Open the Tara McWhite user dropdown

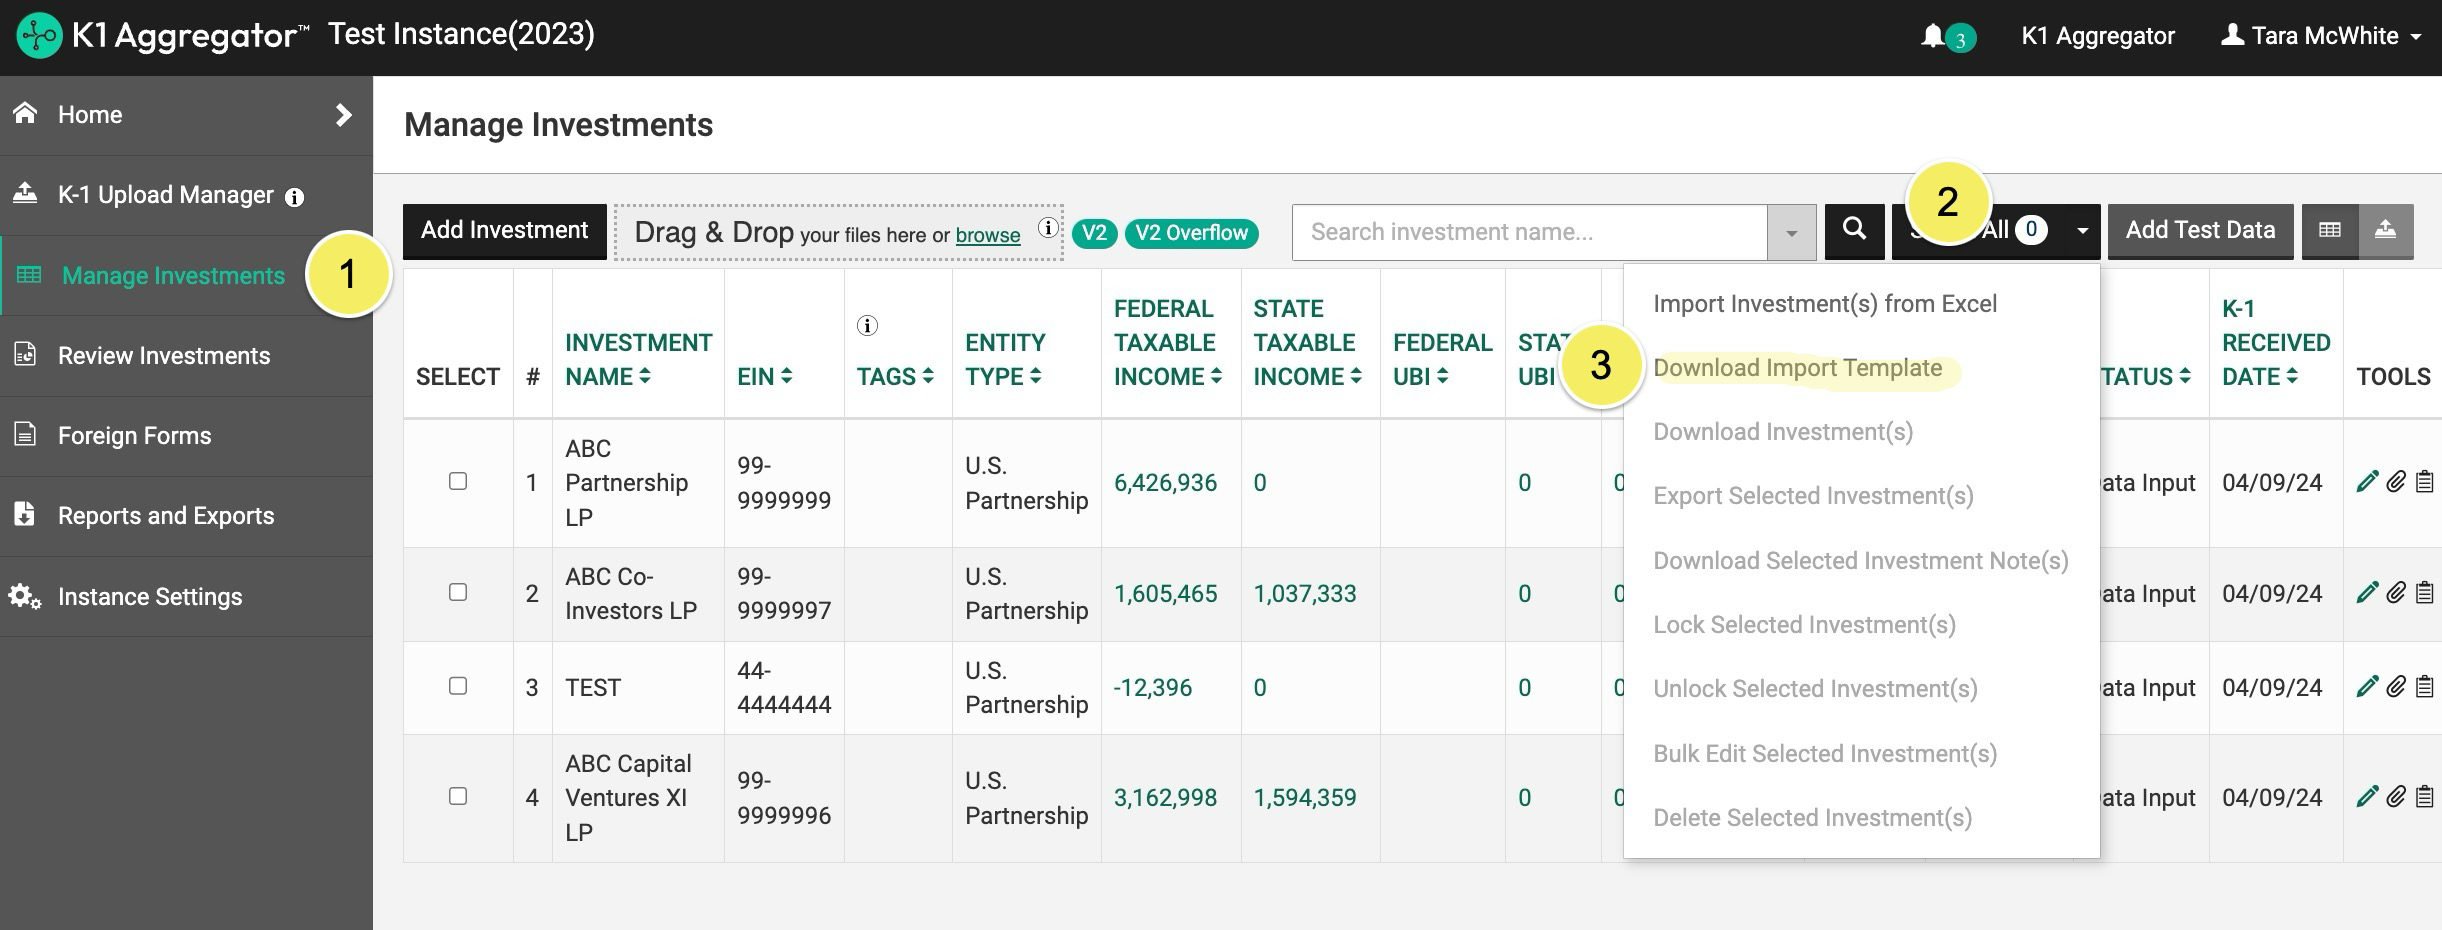(x=2322, y=36)
